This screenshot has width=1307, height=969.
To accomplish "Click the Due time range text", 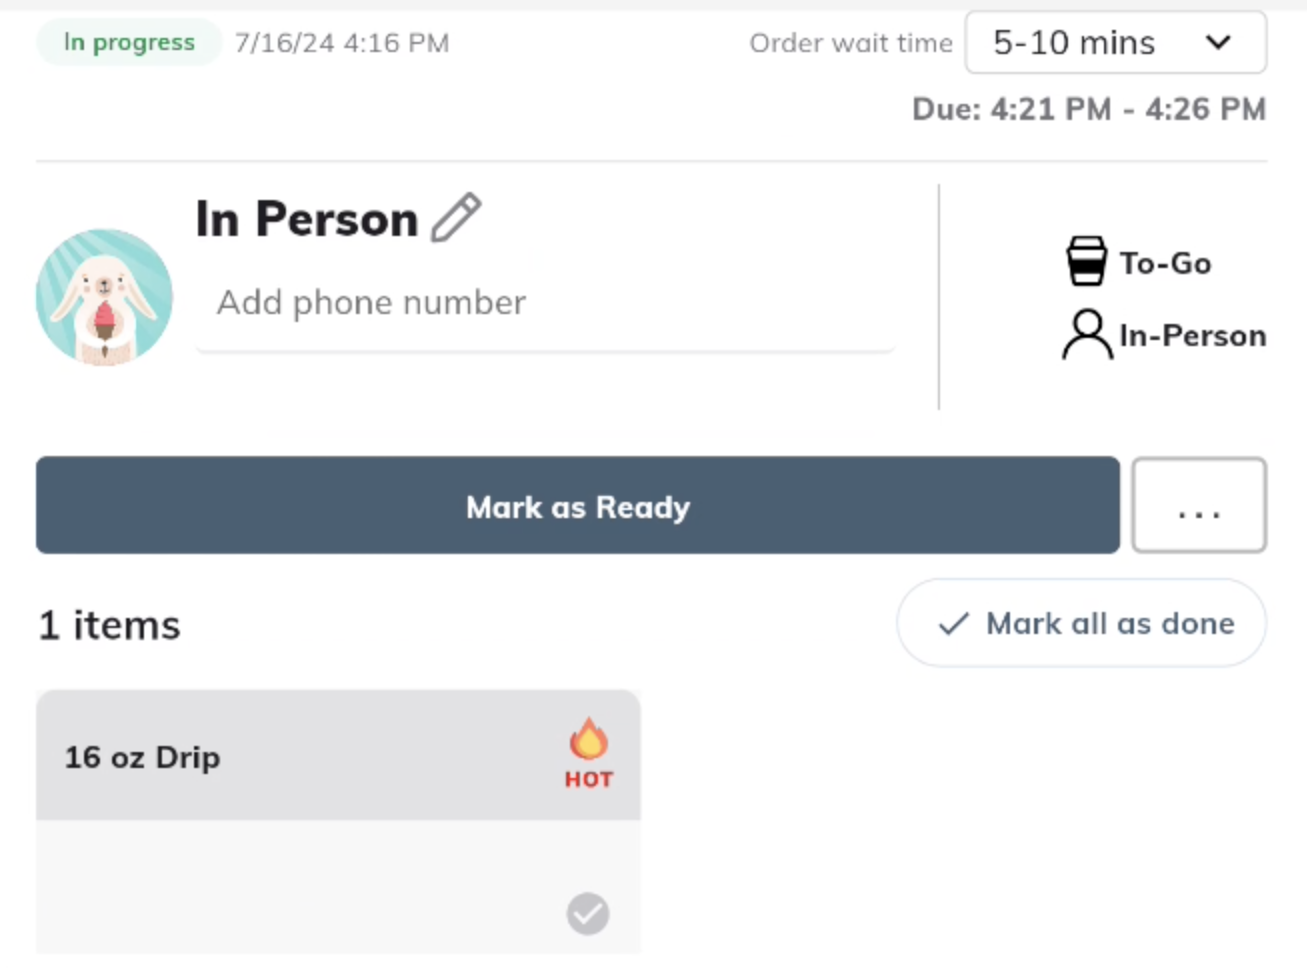I will (x=1089, y=108).
